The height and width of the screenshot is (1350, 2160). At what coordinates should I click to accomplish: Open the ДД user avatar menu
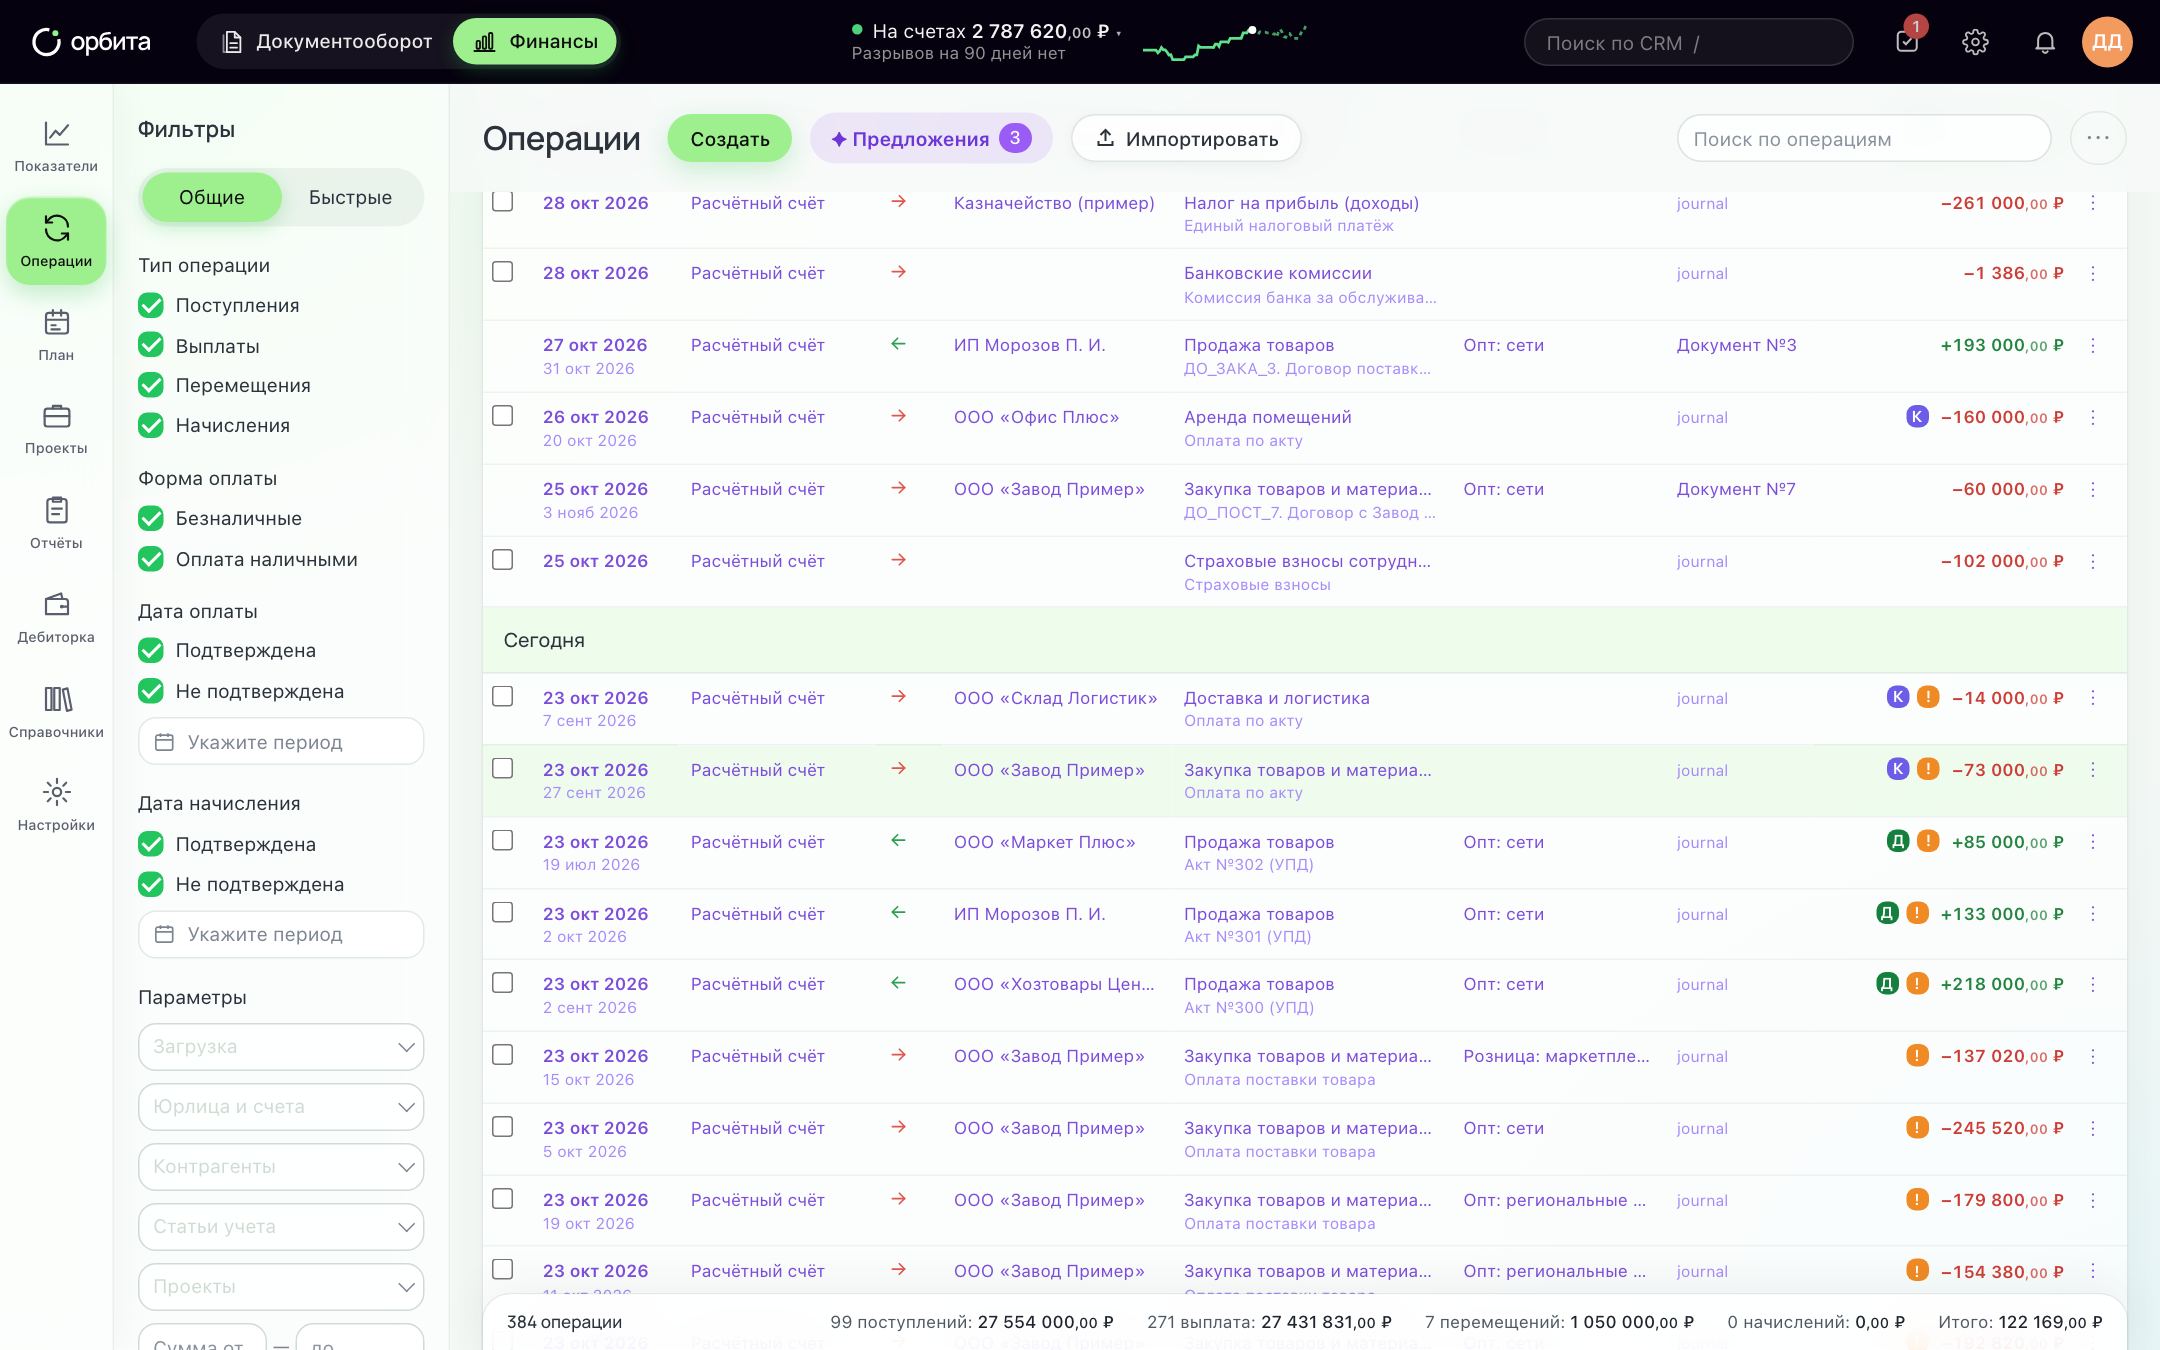pos(2107,42)
